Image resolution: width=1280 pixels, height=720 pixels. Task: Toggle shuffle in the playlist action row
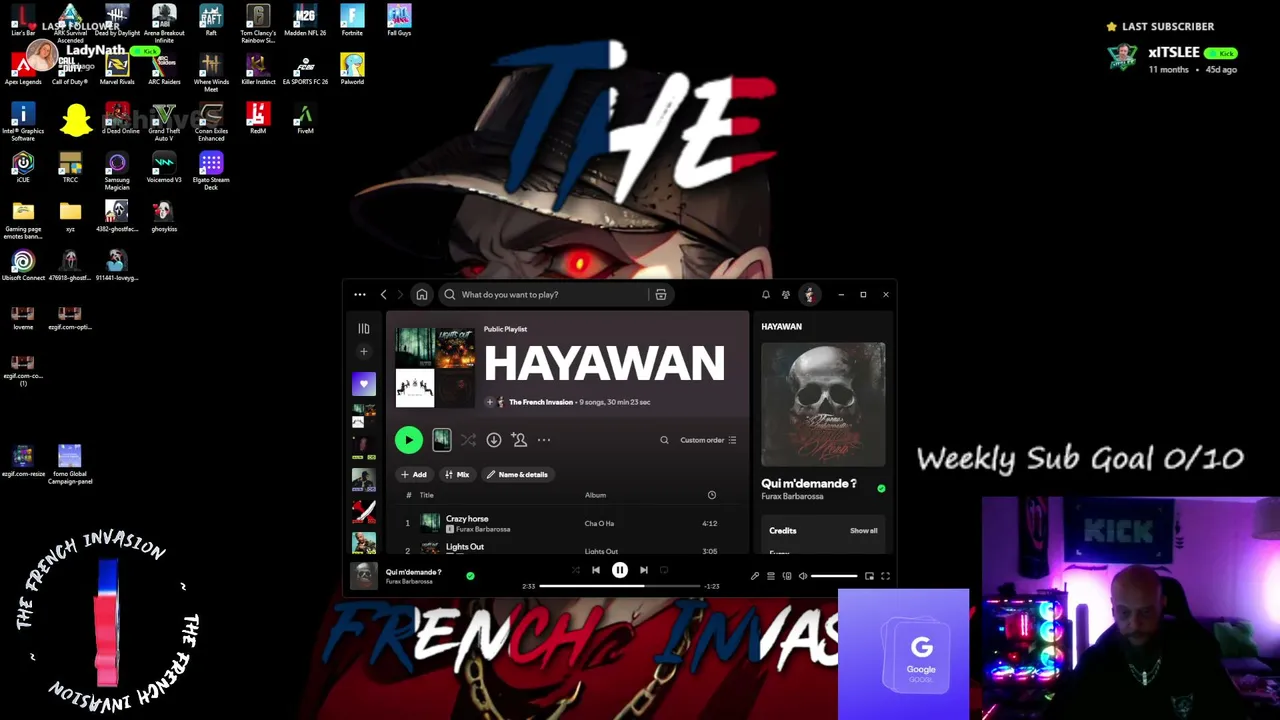[468, 440]
